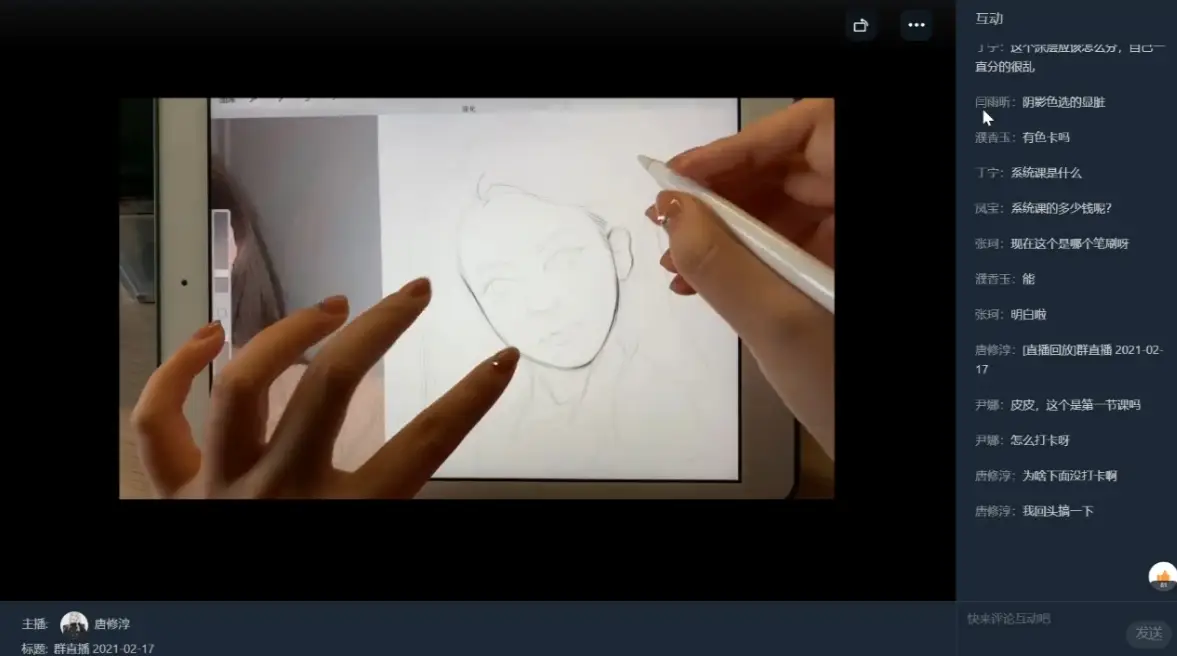Image resolution: width=1177 pixels, height=656 pixels.
Task: Click the 发送 send button
Action: (1148, 633)
